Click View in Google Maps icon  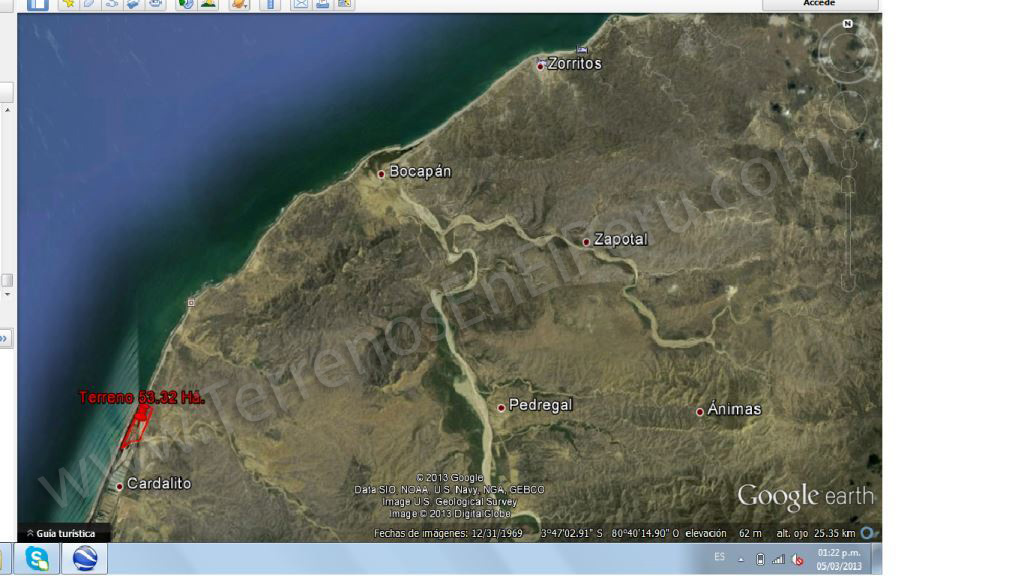(x=344, y=4)
